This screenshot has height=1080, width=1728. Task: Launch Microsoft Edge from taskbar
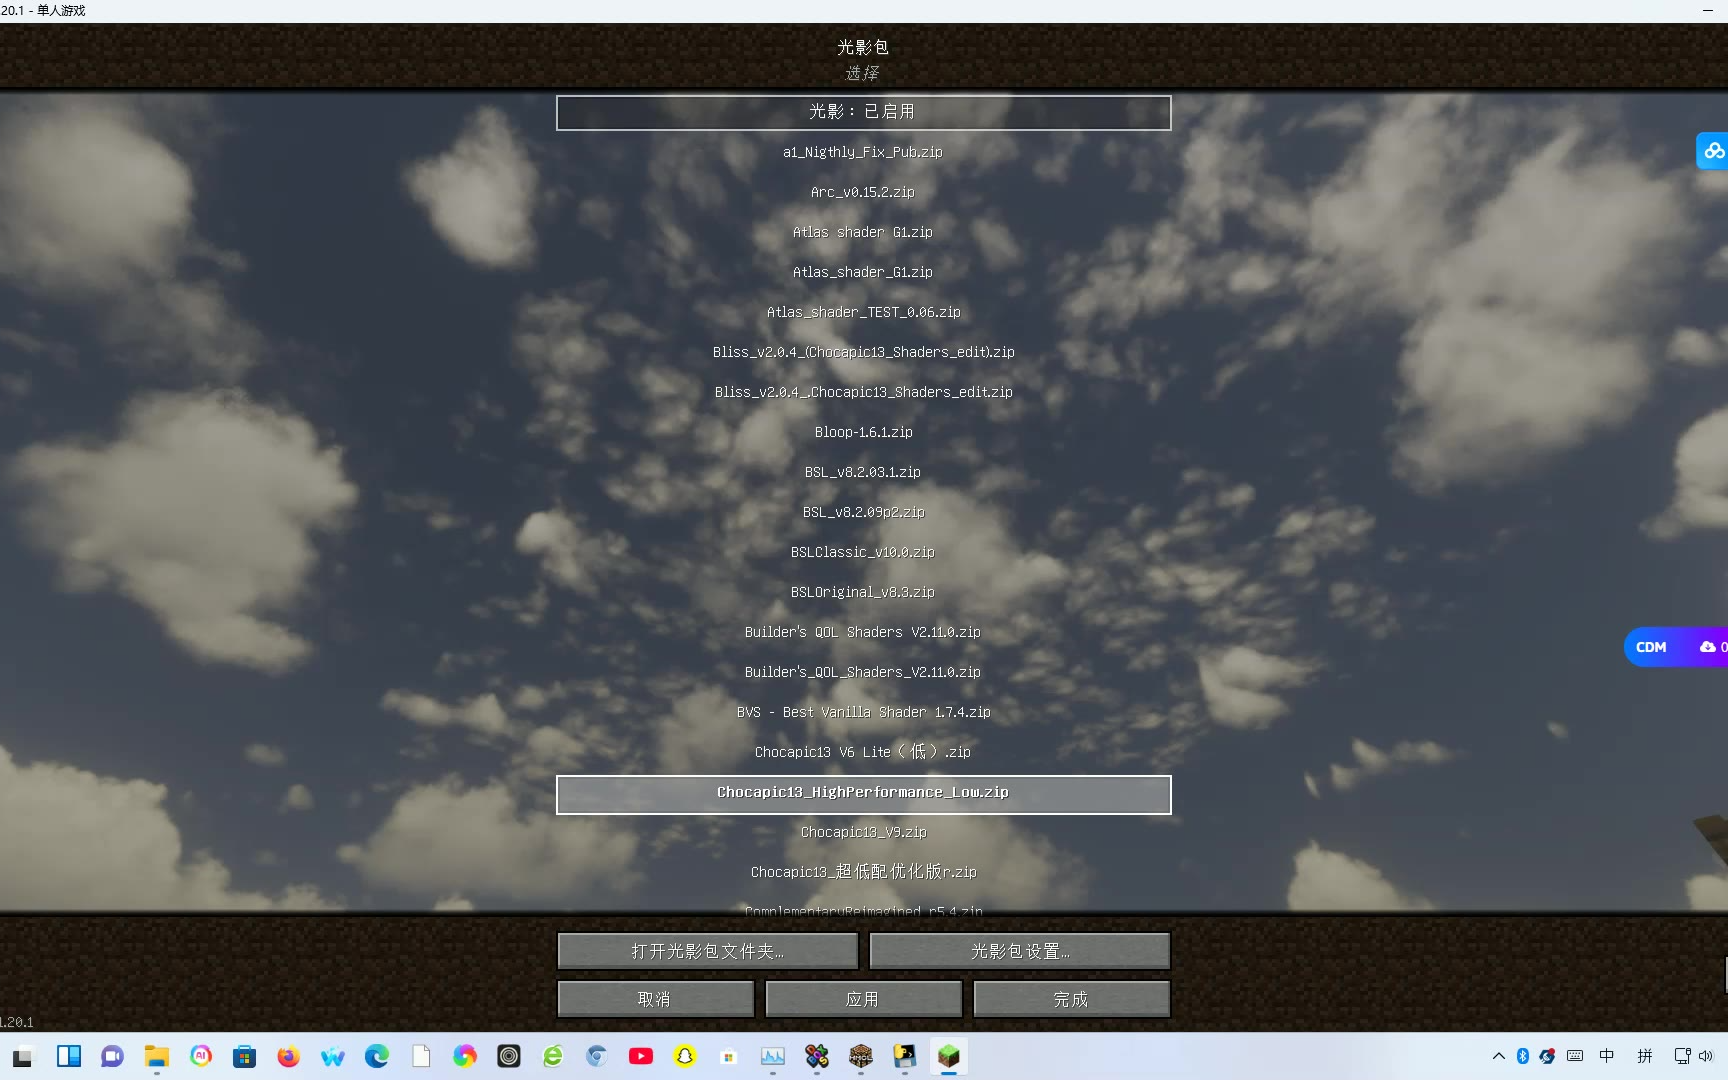377,1056
